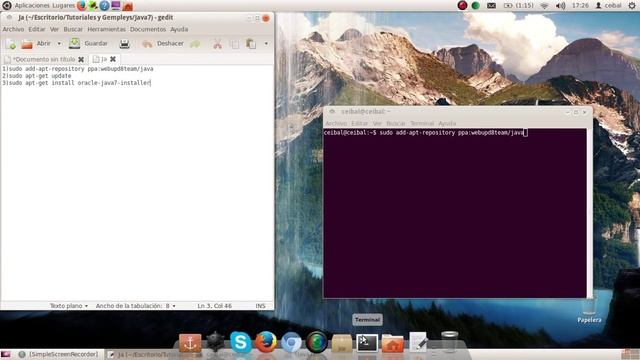Open gedit Editar menu
Screen dimensions: 640x360
37,29
